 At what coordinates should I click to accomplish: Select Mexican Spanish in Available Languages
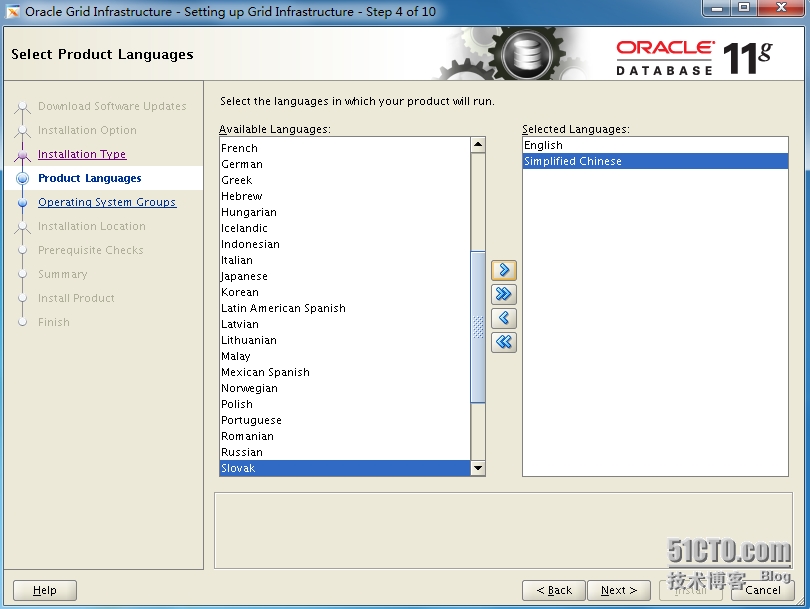pyautogui.click(x=345, y=372)
